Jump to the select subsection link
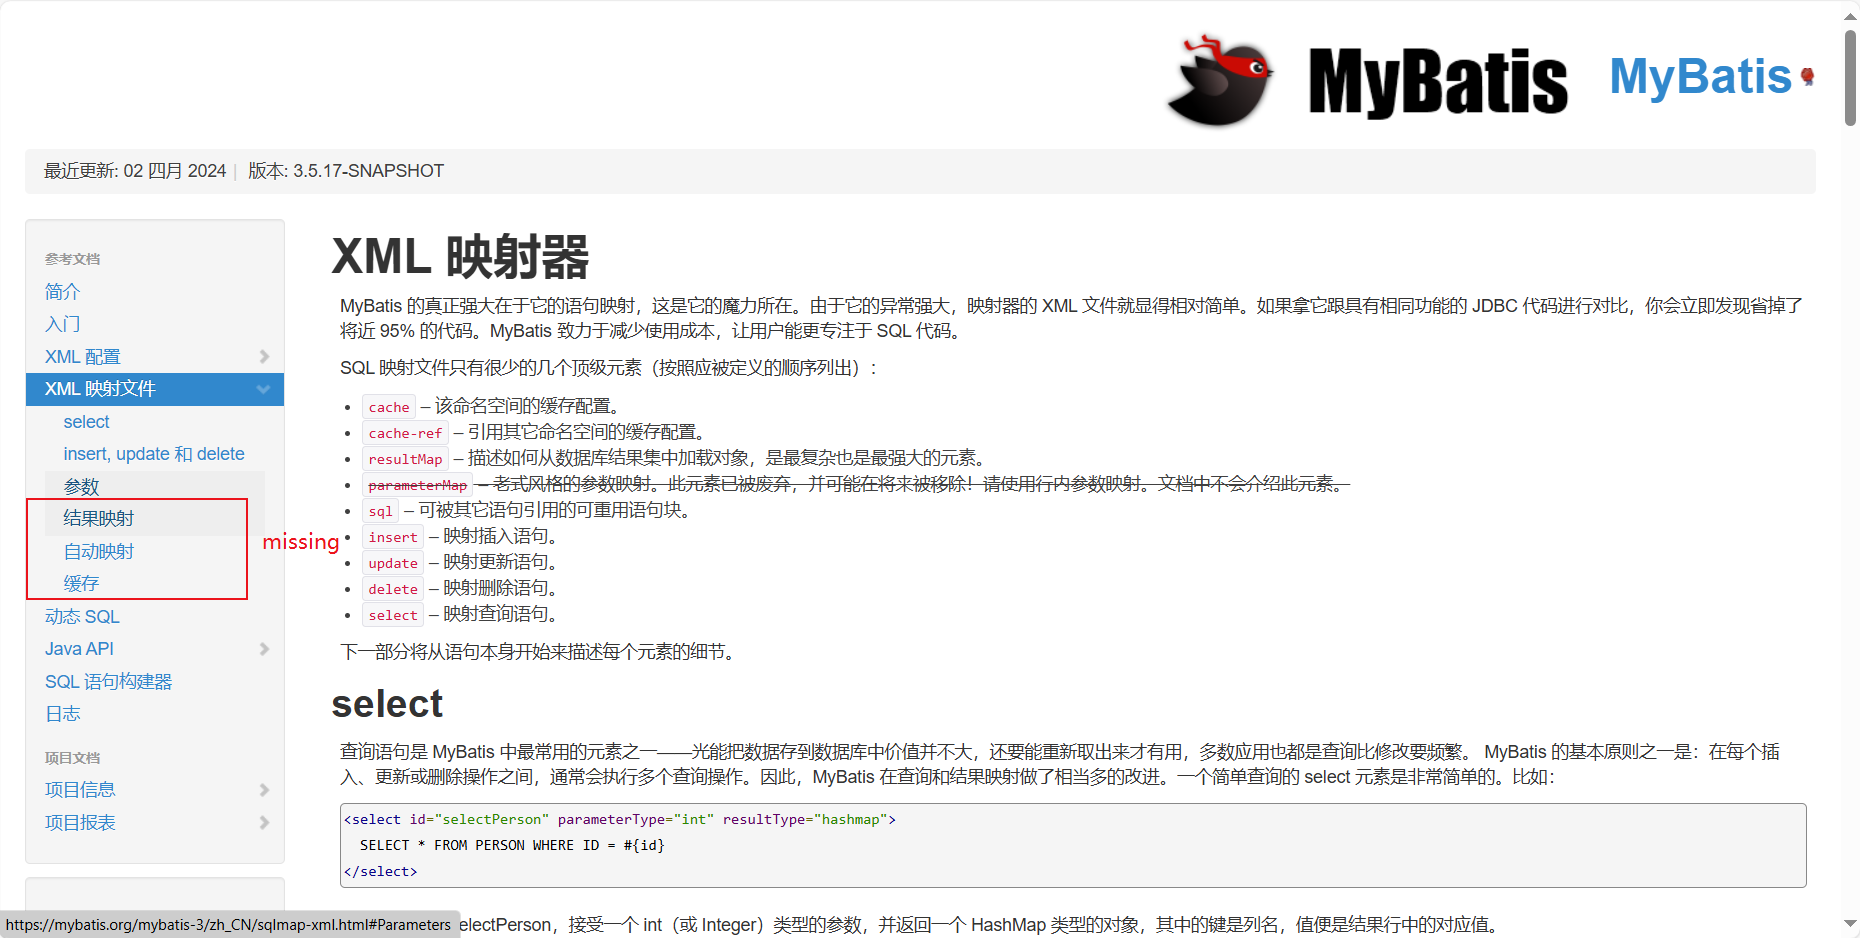 pos(86,422)
